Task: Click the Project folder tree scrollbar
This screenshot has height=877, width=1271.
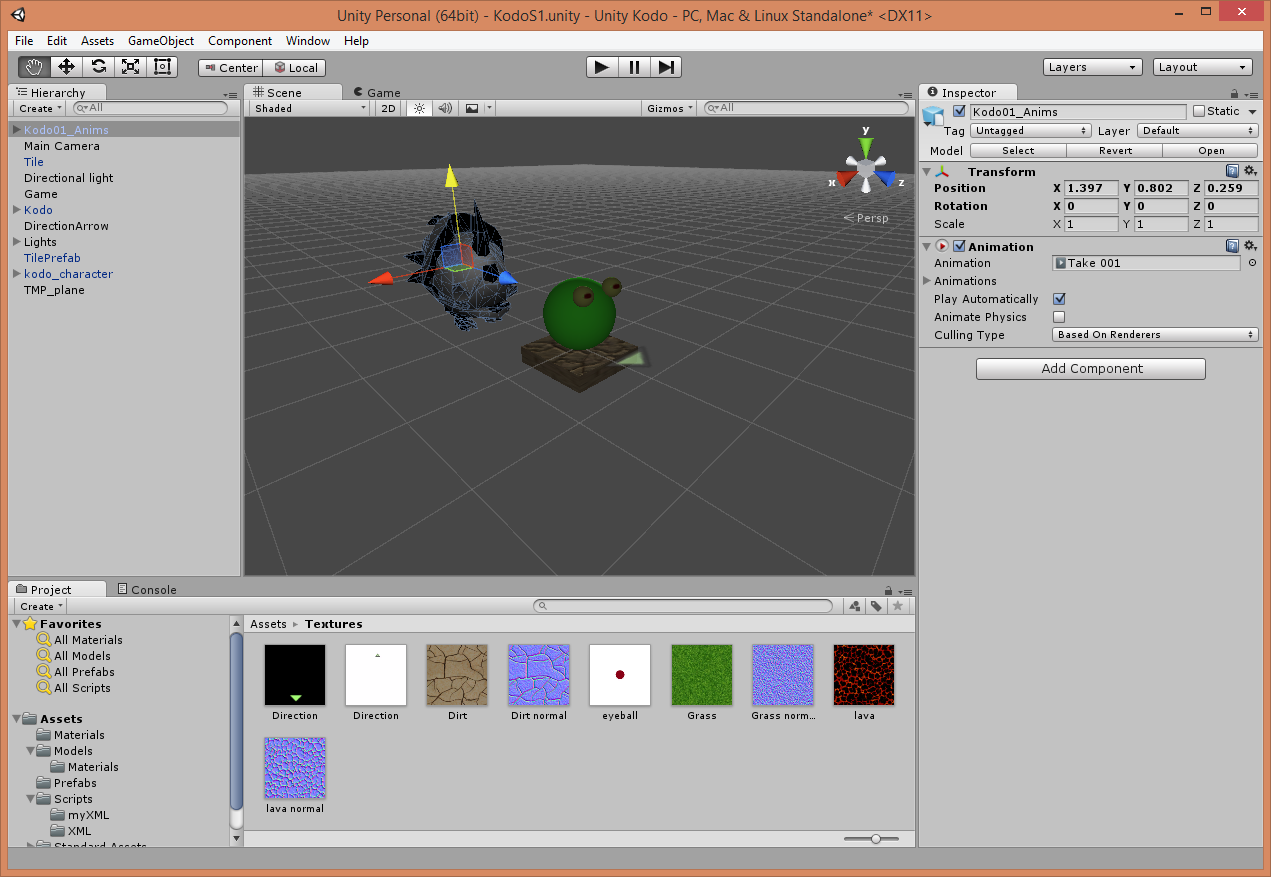Action: [x=236, y=722]
